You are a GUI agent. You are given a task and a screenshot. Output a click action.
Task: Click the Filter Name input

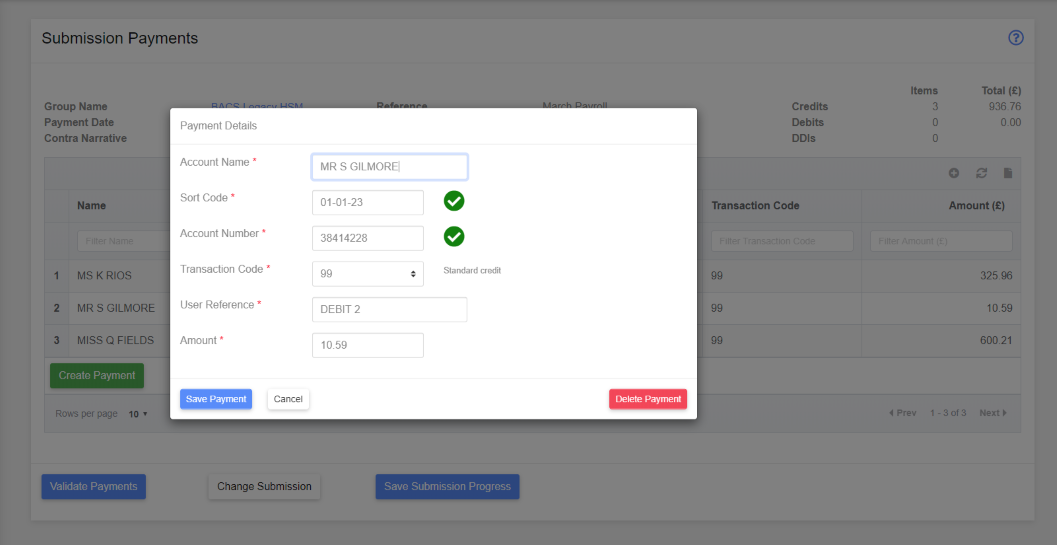point(123,241)
